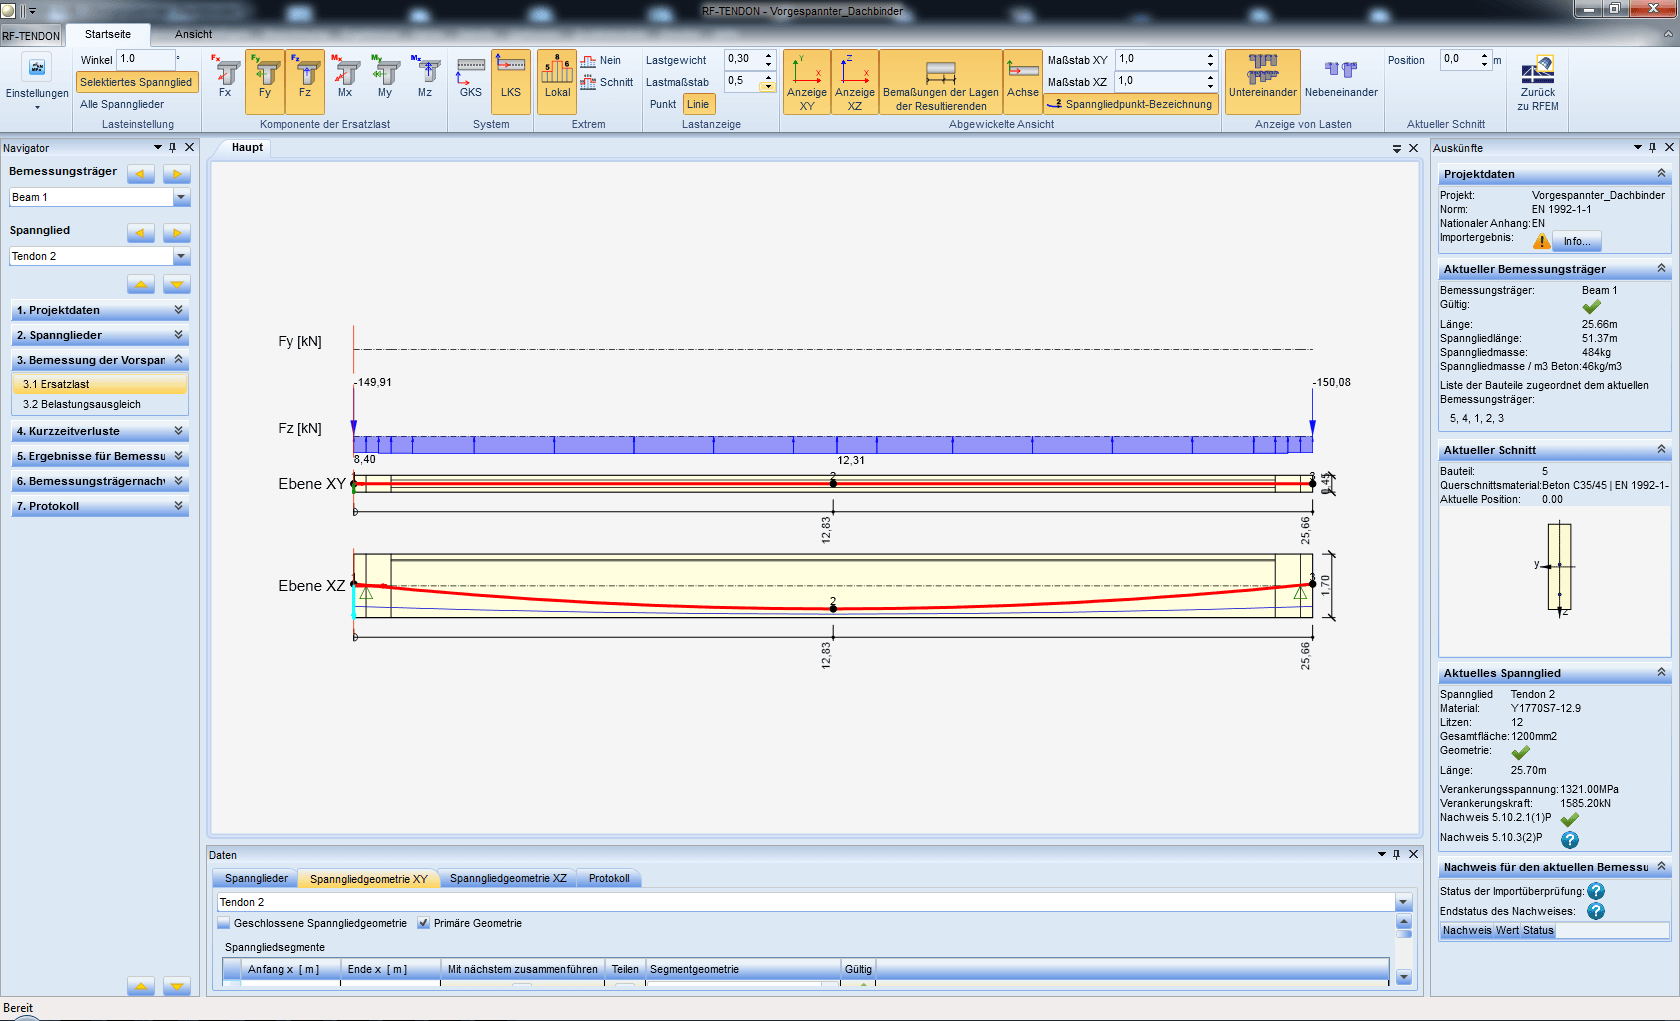Click the Mit nächstem zusammenführen column header

pyautogui.click(x=522, y=969)
